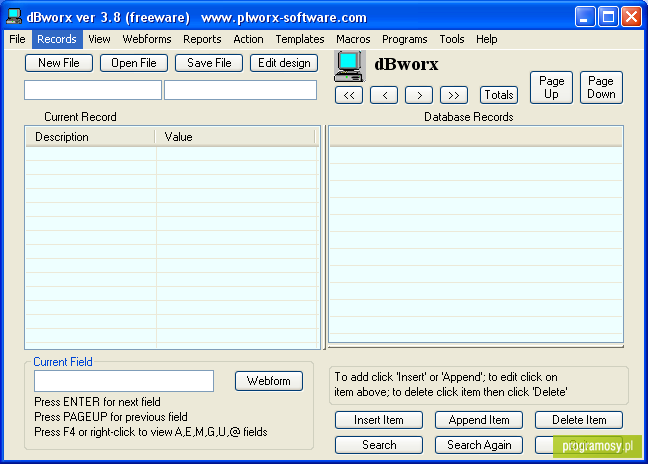Open the Reports menu
Screen dimensions: 648x464
click(x=202, y=39)
